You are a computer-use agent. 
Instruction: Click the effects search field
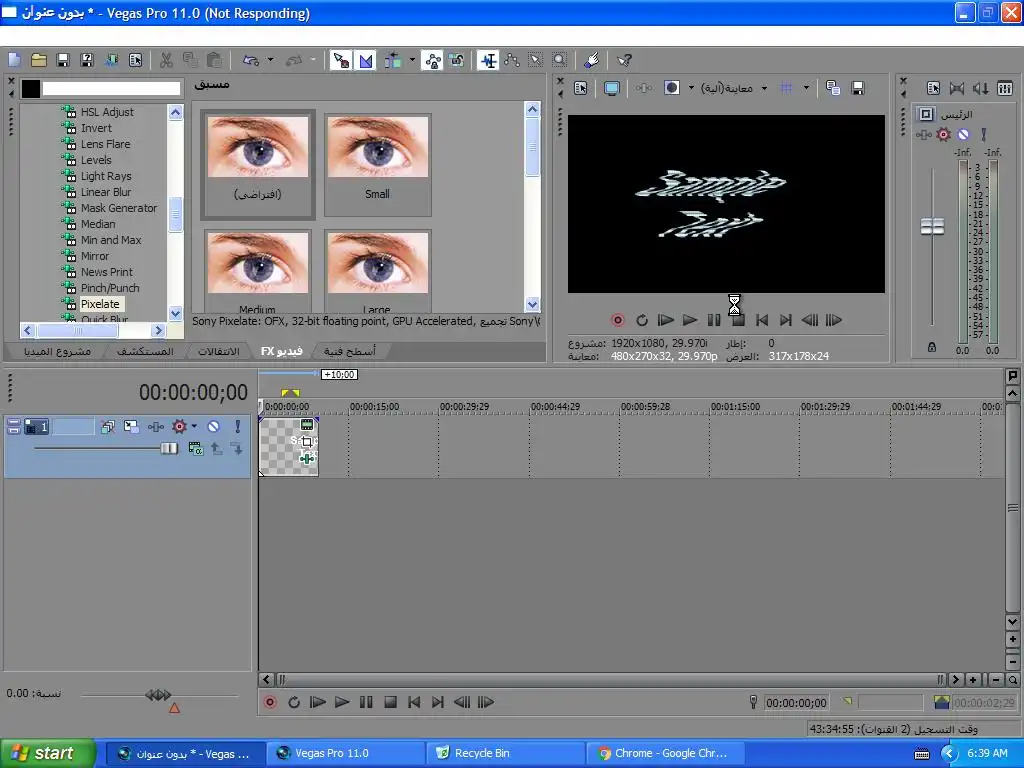click(111, 88)
